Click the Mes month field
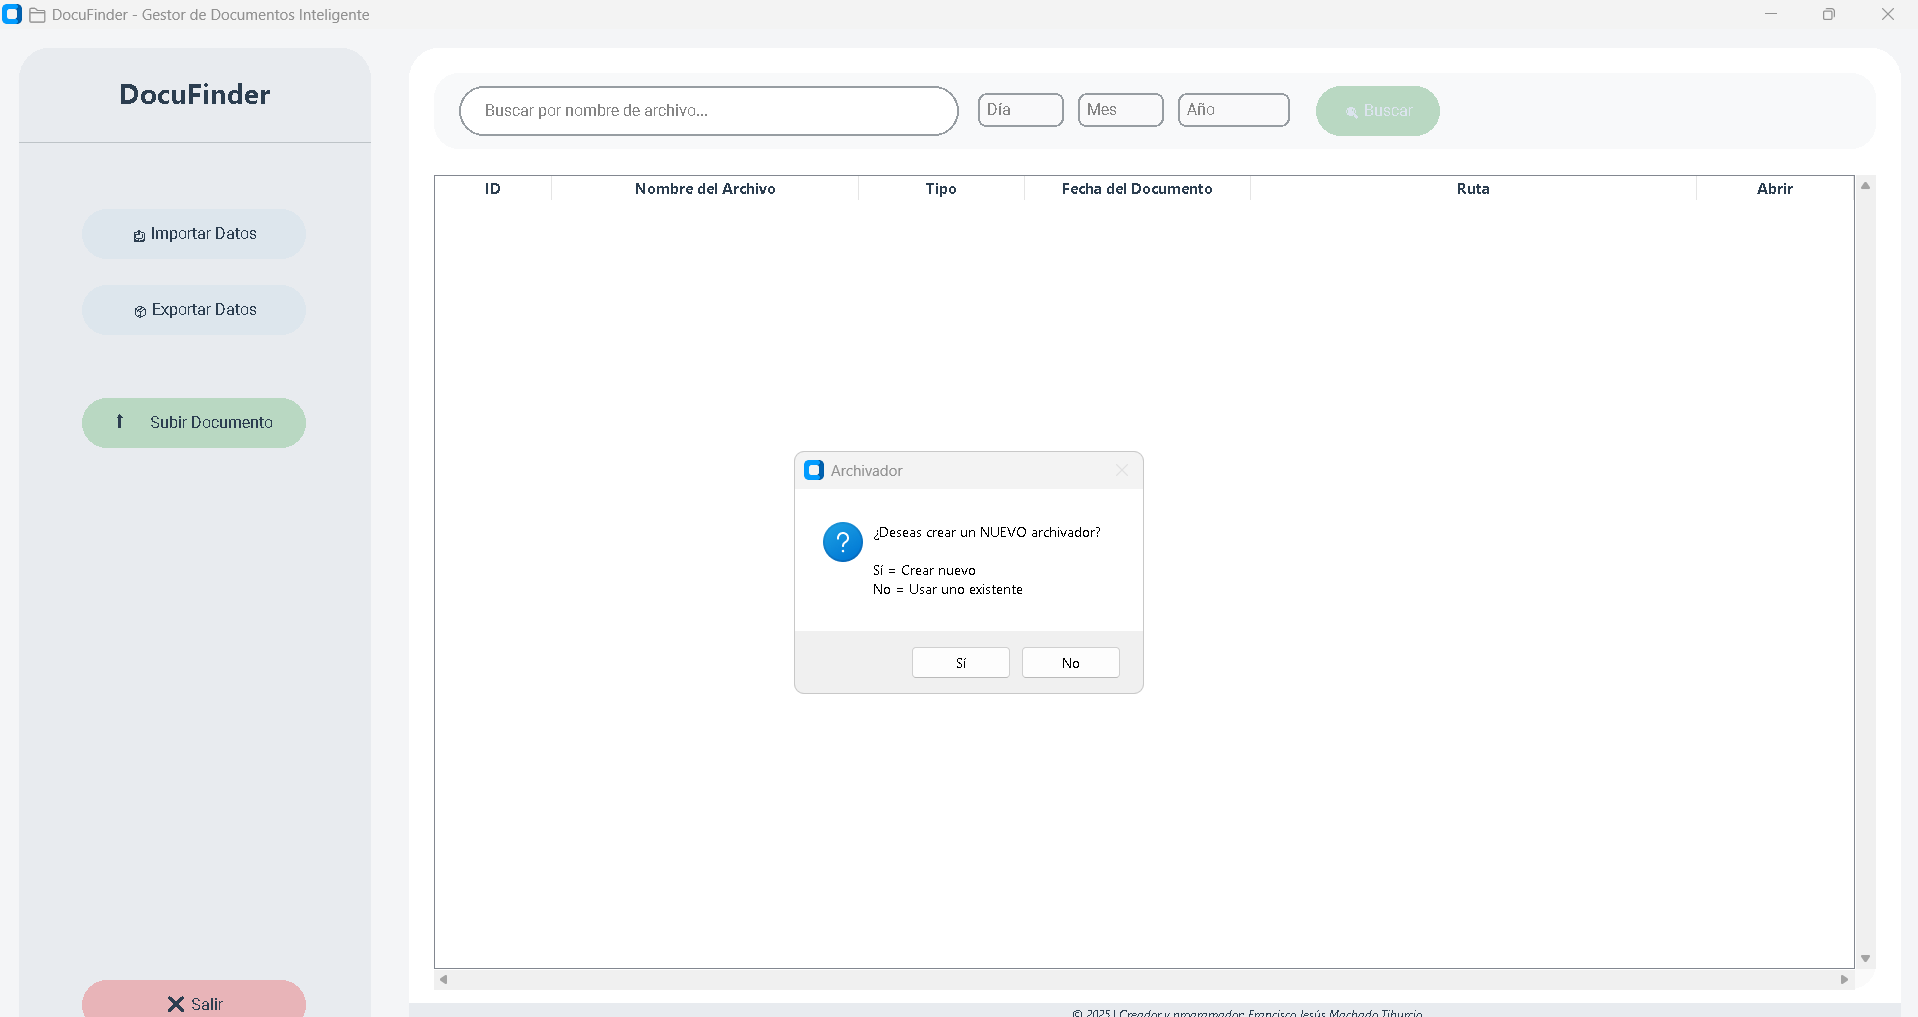 [x=1120, y=110]
